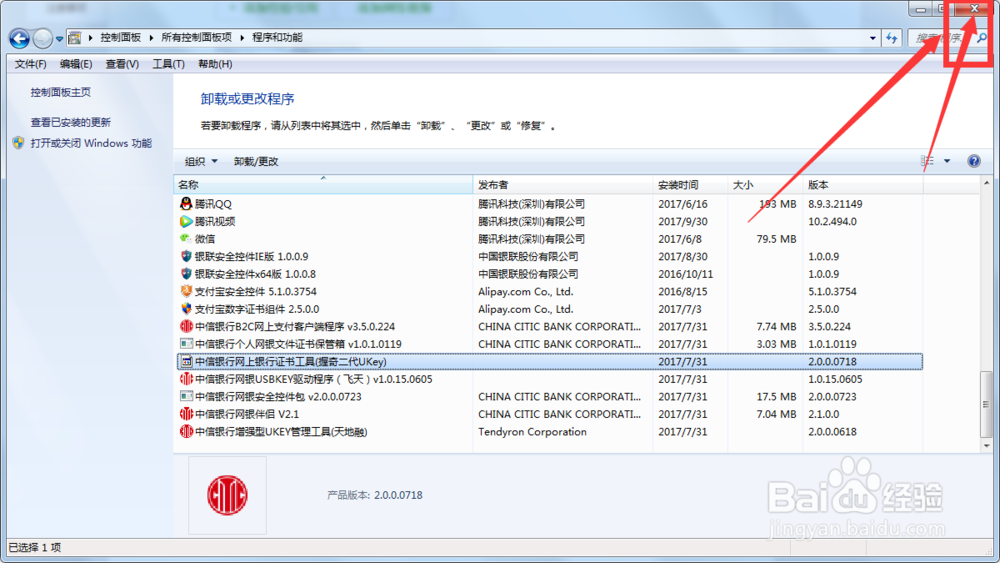Click 所有控制面板项 breadcrumb

196,38
